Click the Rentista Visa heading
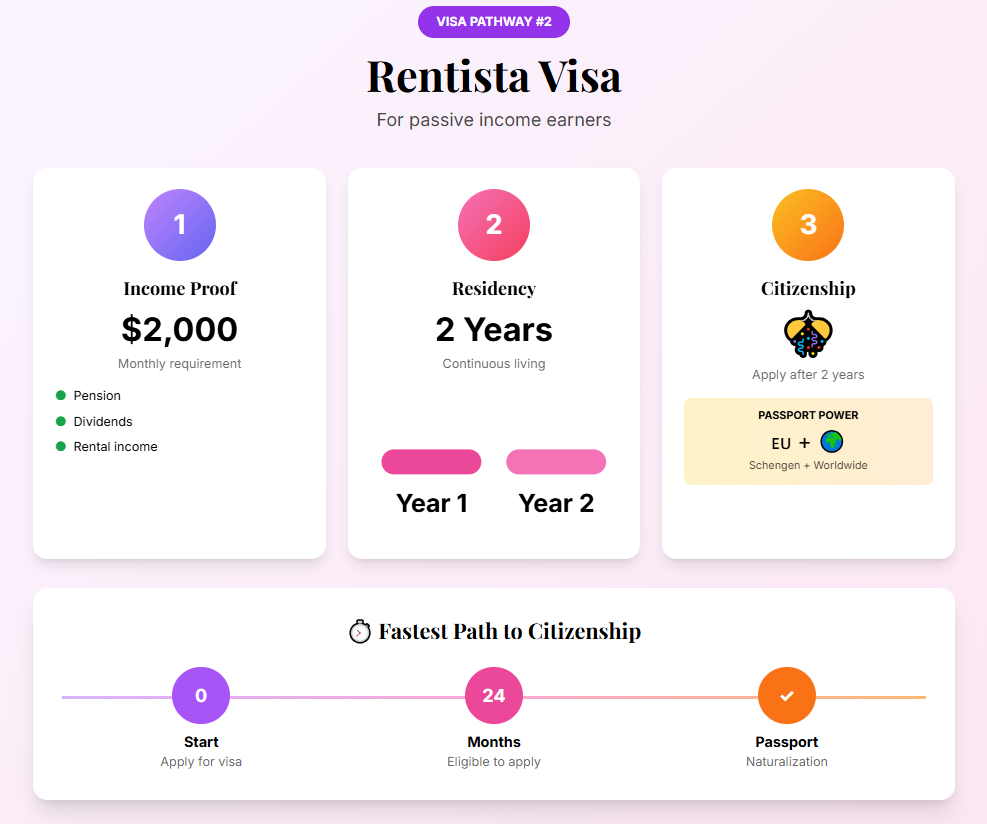Viewport: 987px width, 824px height. (x=494, y=76)
